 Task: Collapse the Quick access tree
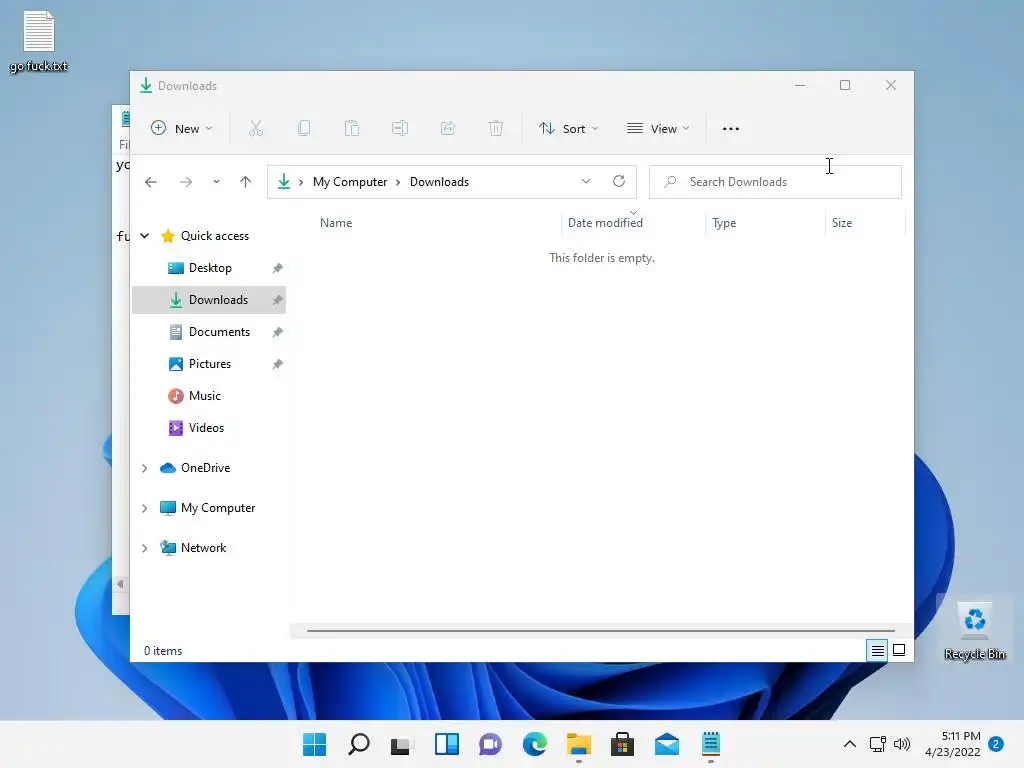[x=145, y=236]
